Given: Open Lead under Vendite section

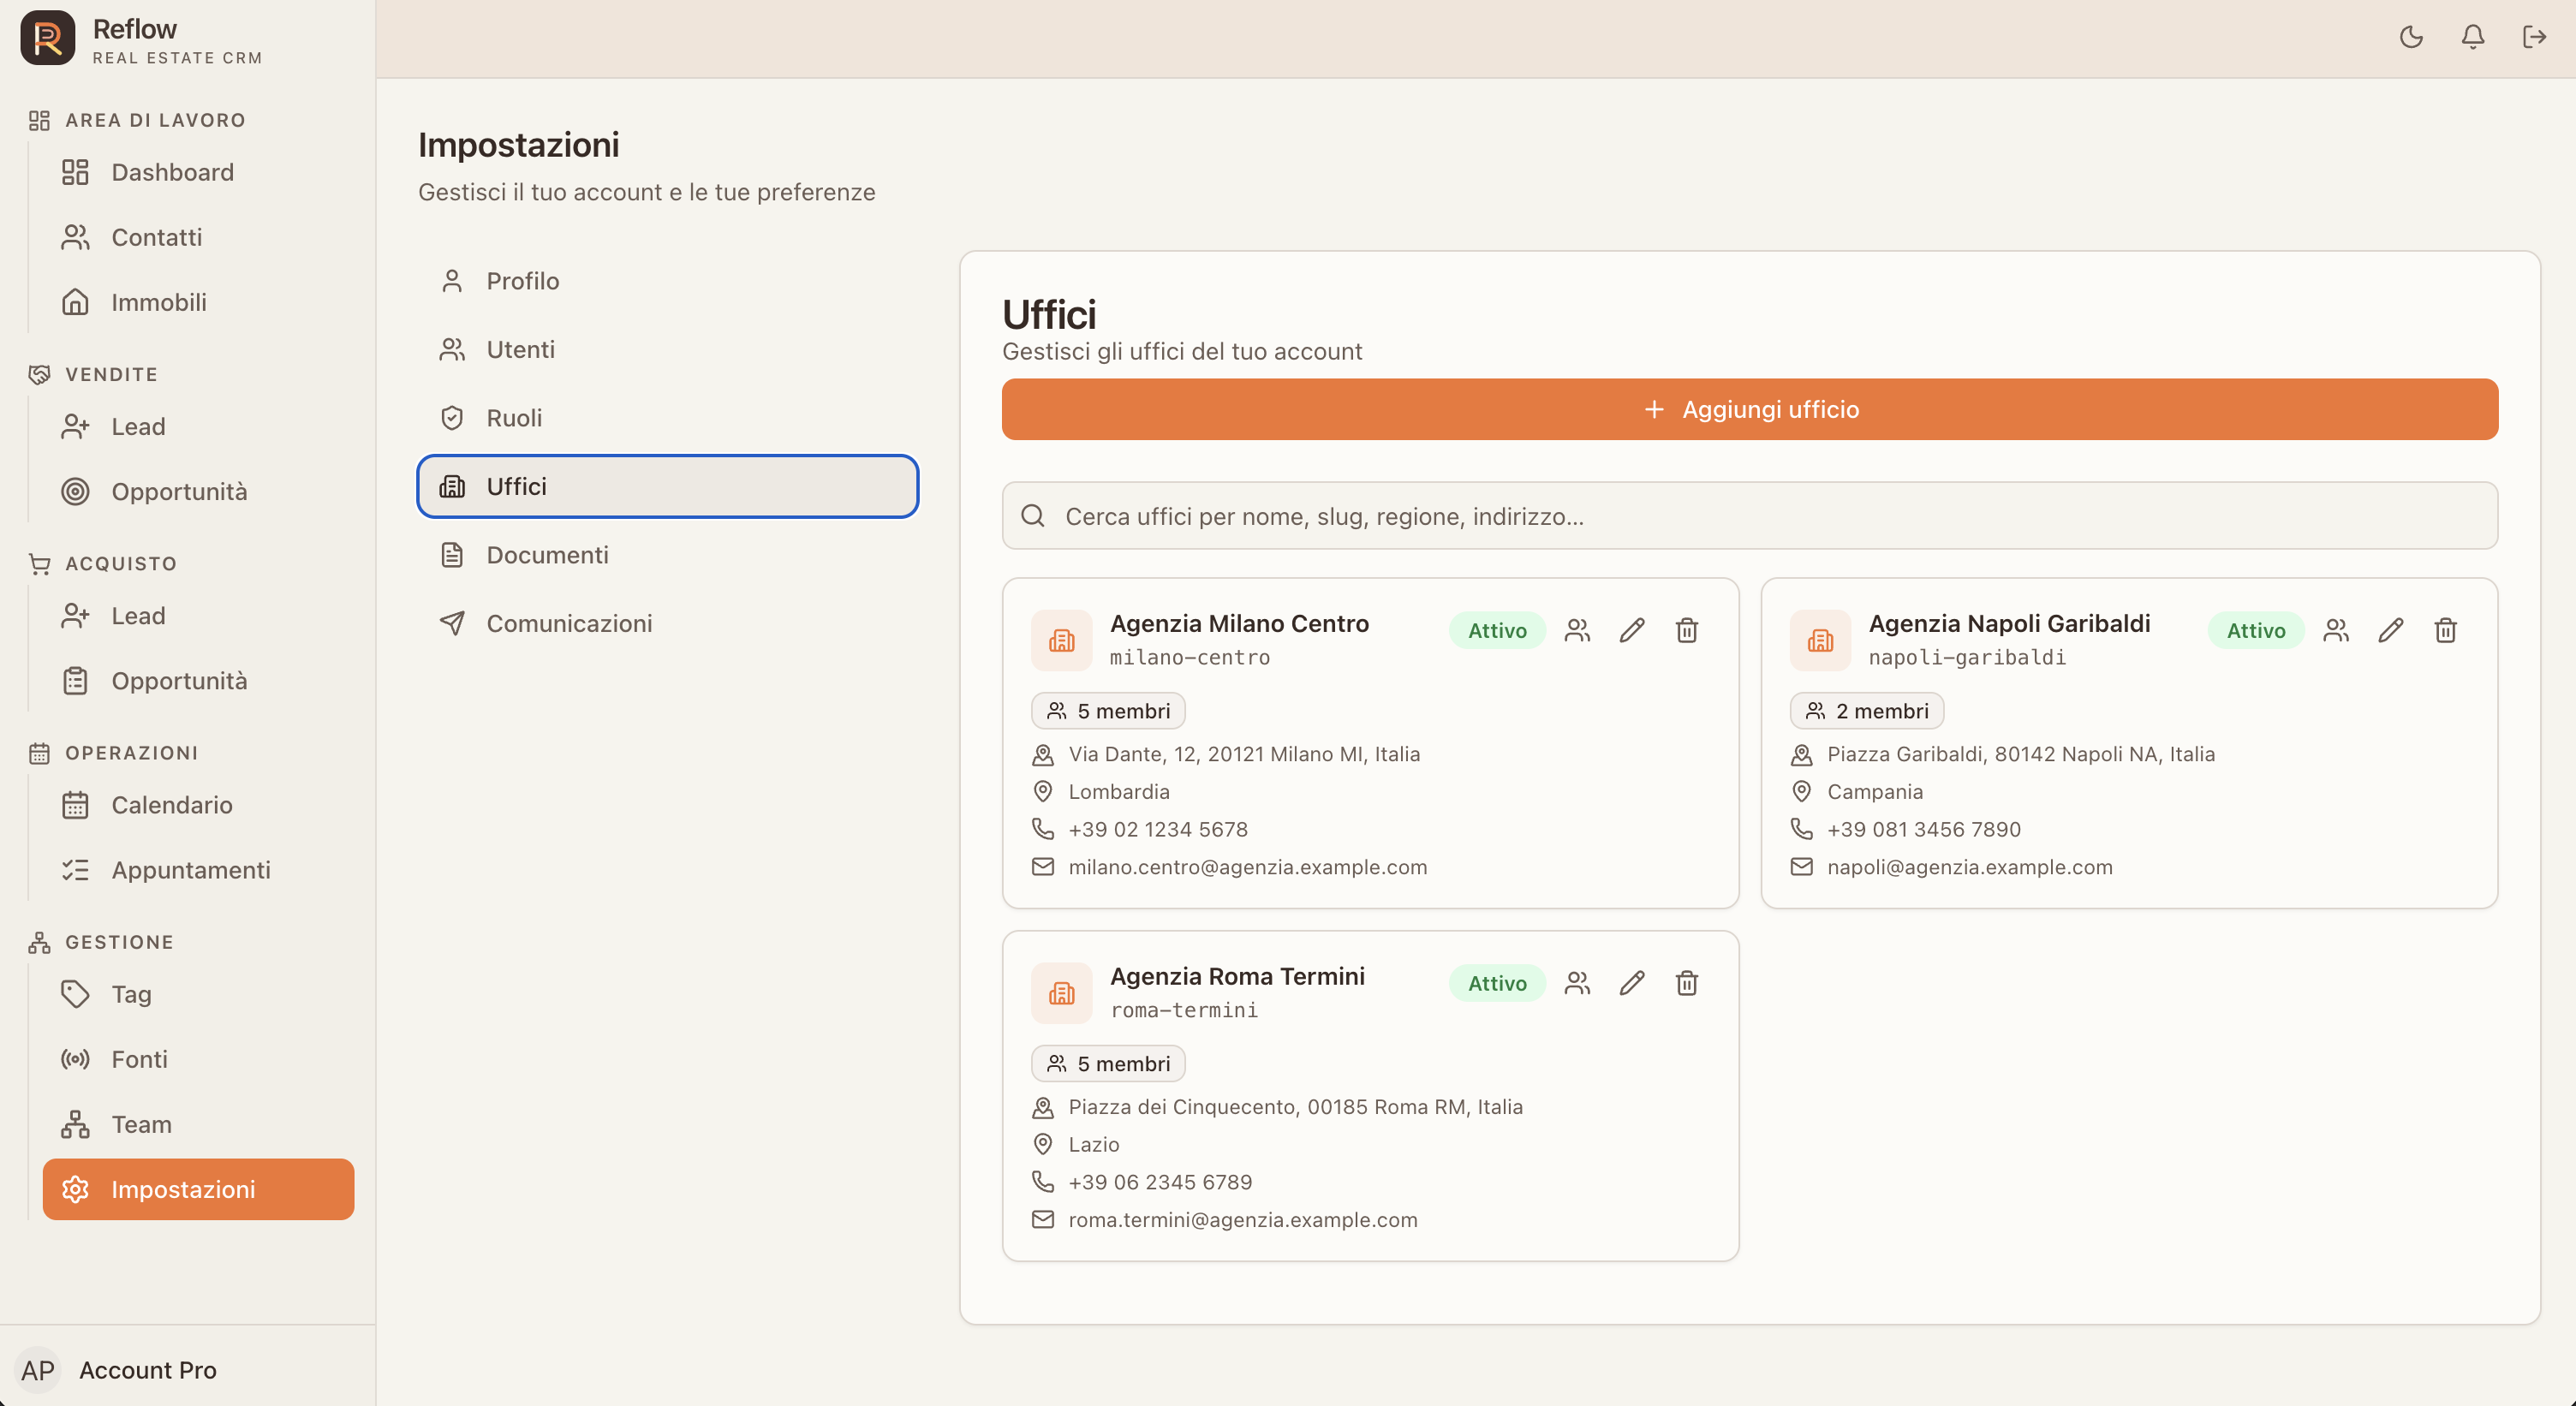Looking at the screenshot, I should point(198,427).
